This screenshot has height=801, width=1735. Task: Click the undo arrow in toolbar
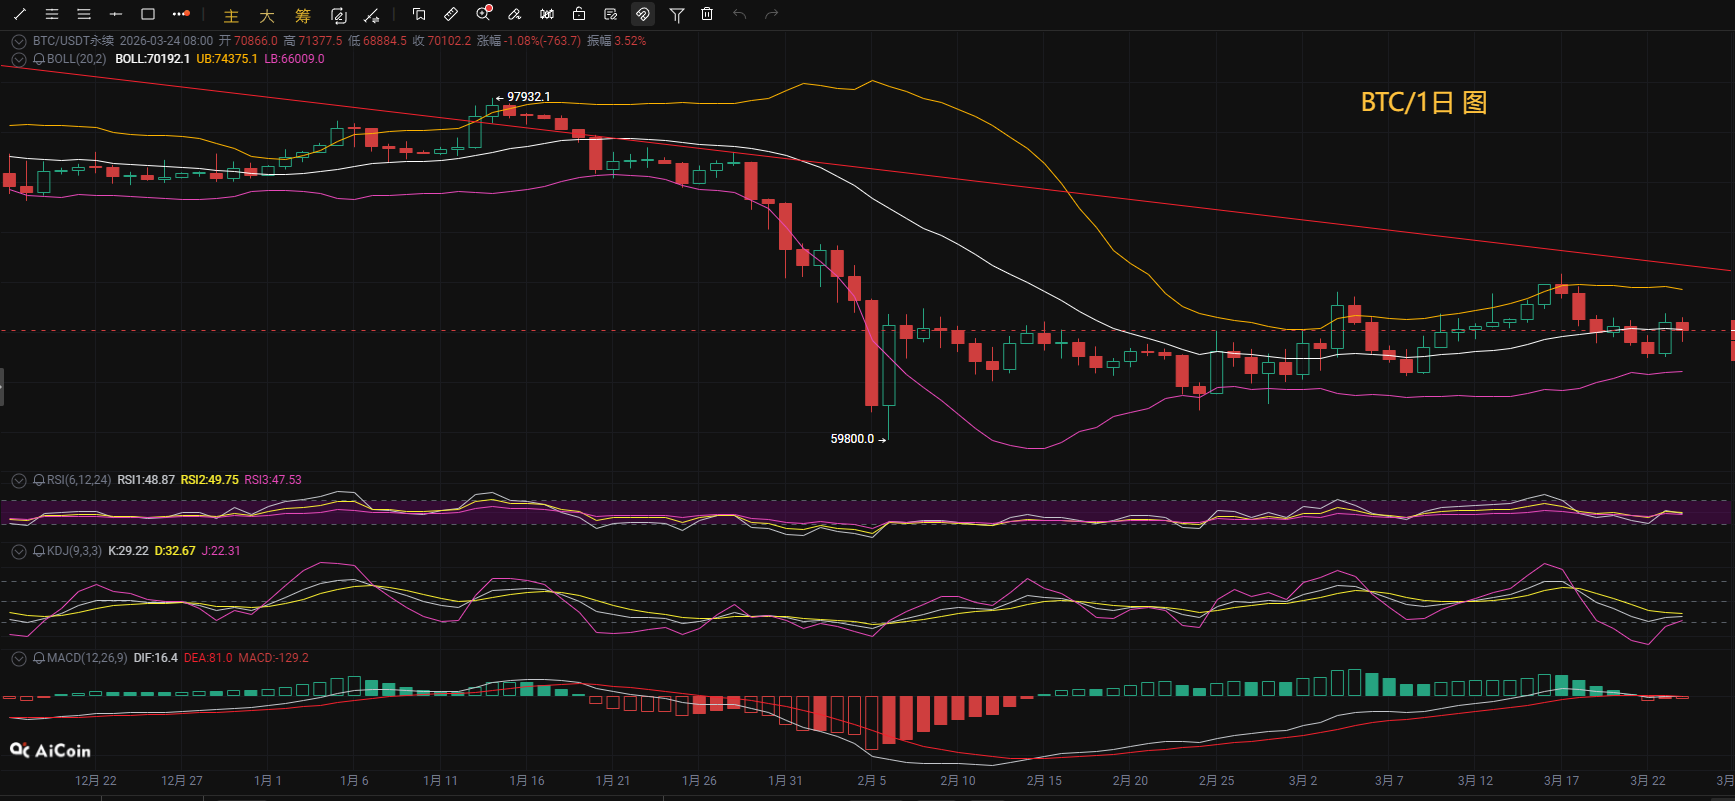pos(739,14)
